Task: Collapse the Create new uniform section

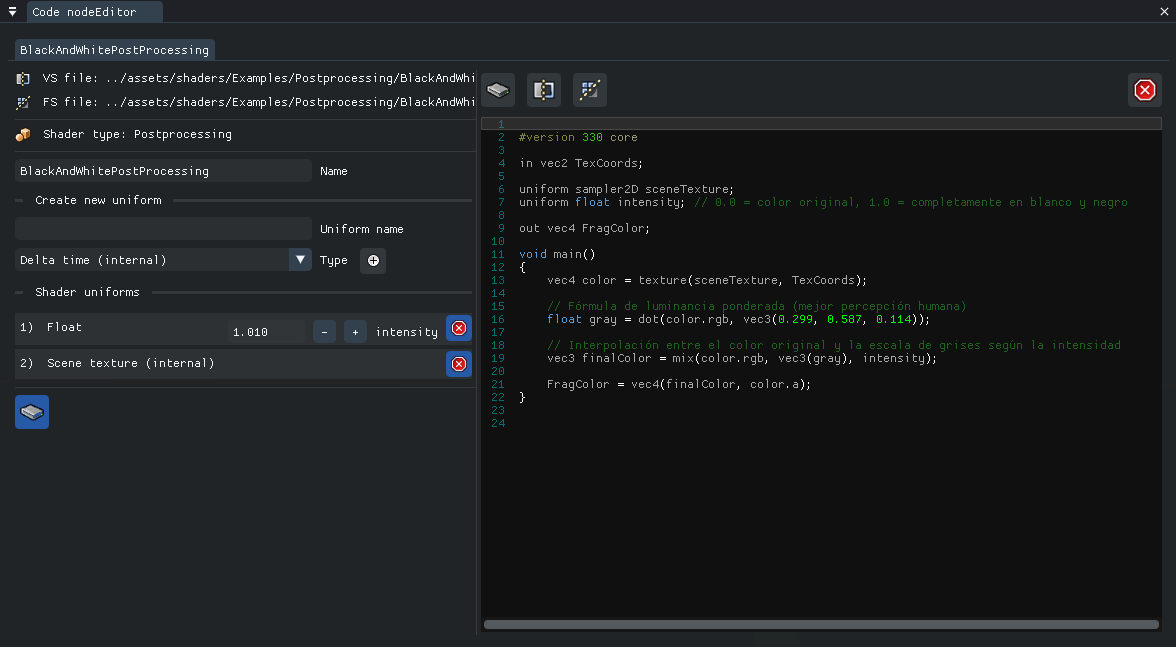Action: 17,200
